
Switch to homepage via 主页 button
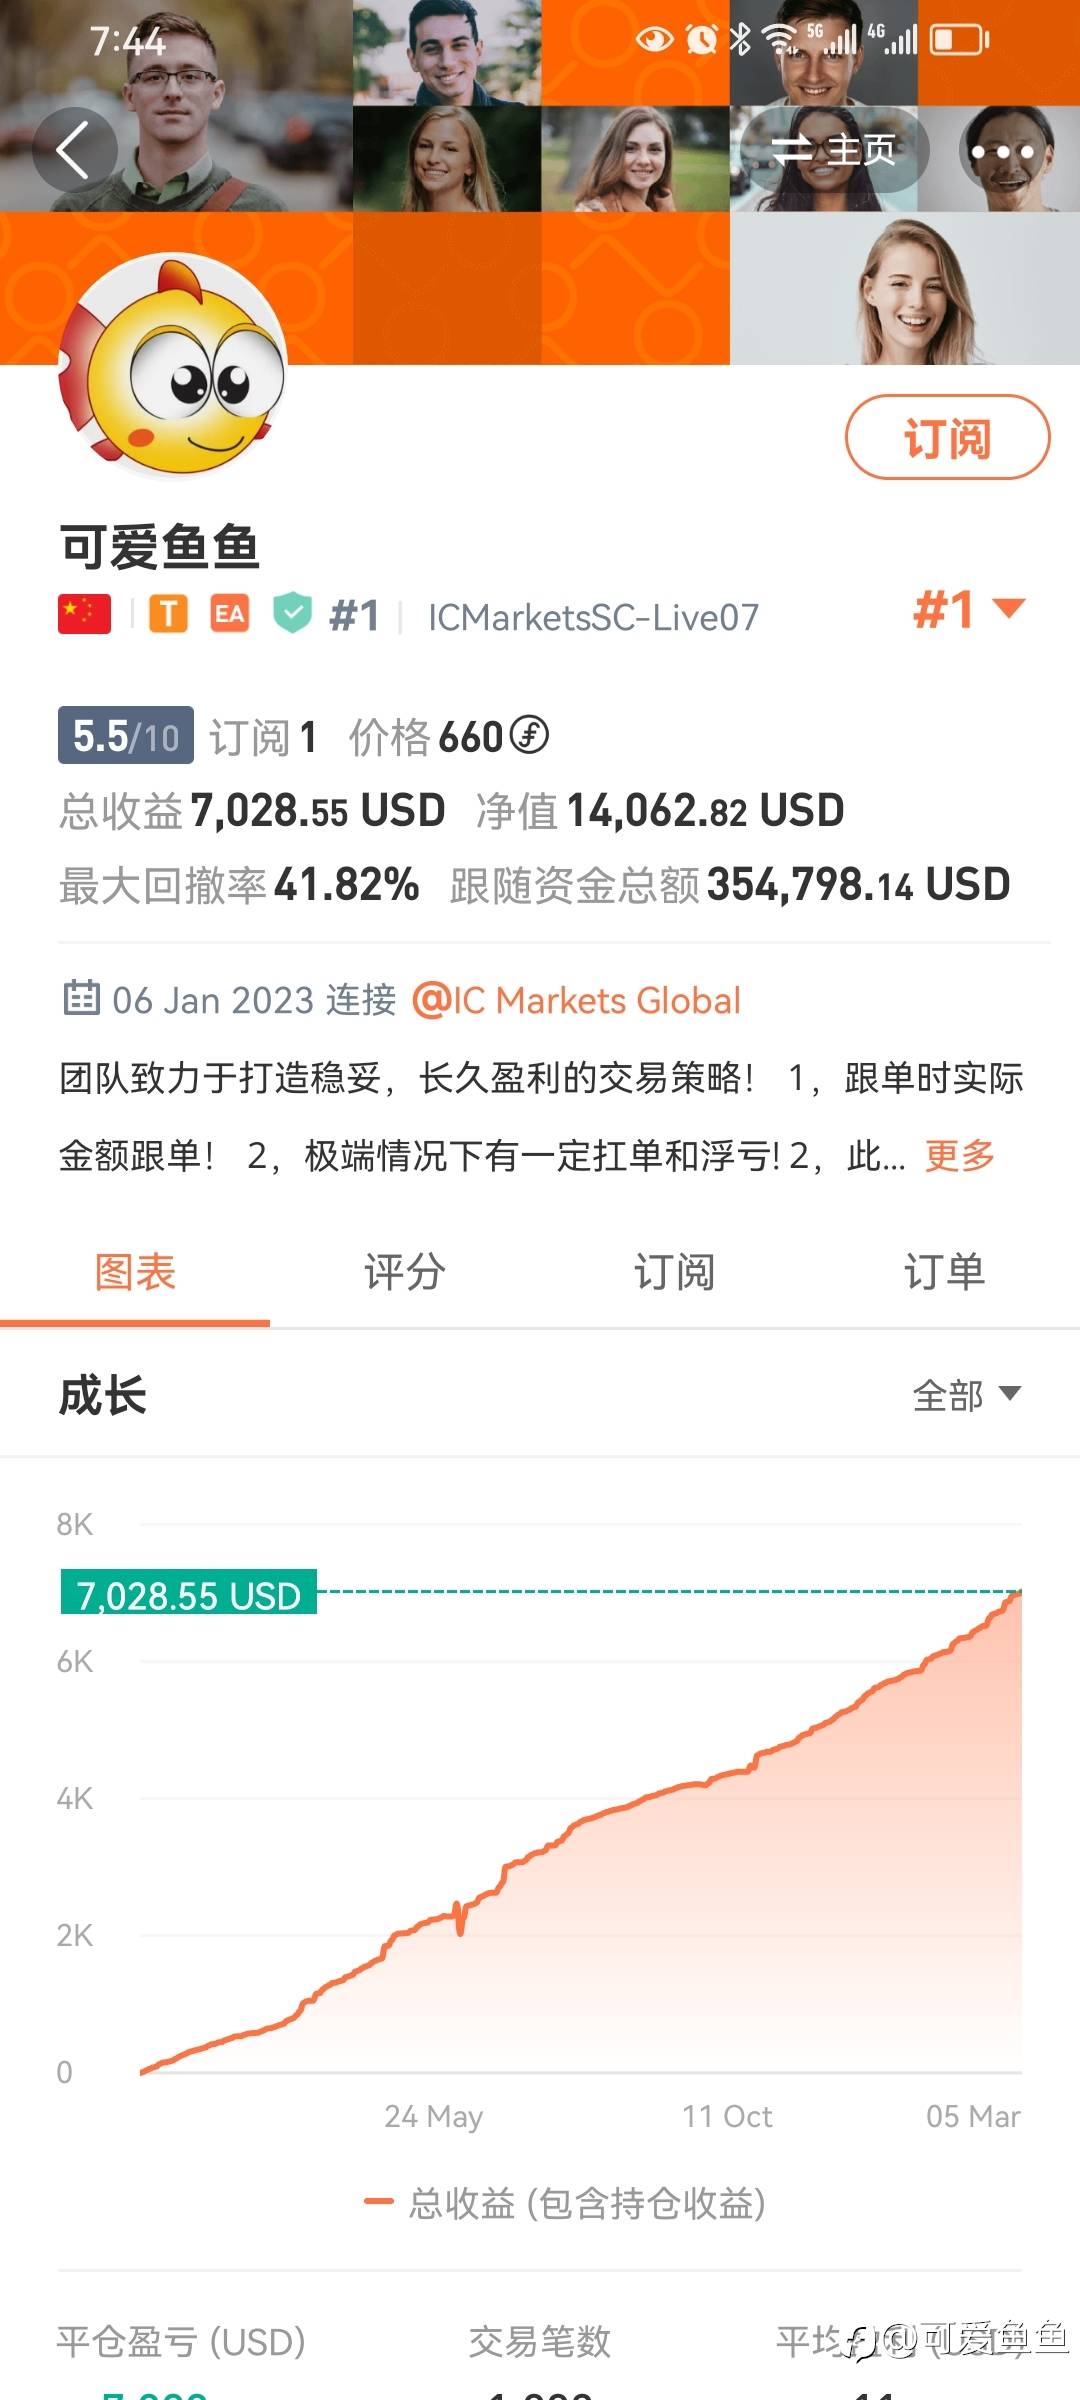[834, 151]
